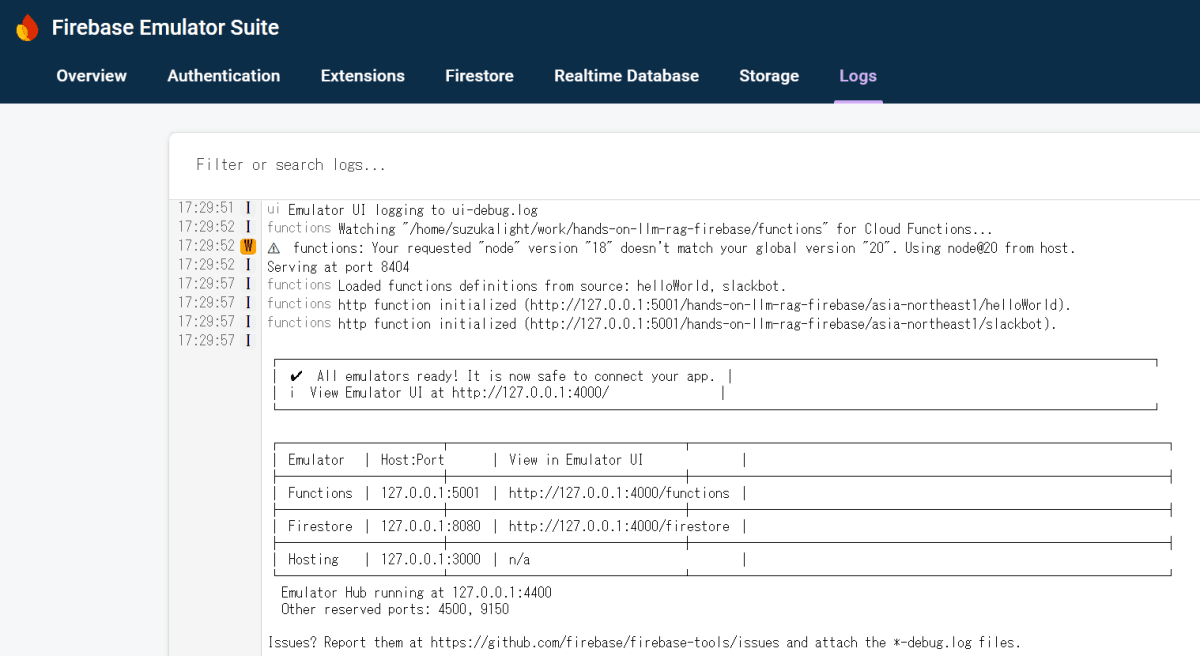The width and height of the screenshot is (1200, 656).
Task: Click the 'Emulator Hub running at 127.0.0.1:4400' line
Action: [x=416, y=592]
